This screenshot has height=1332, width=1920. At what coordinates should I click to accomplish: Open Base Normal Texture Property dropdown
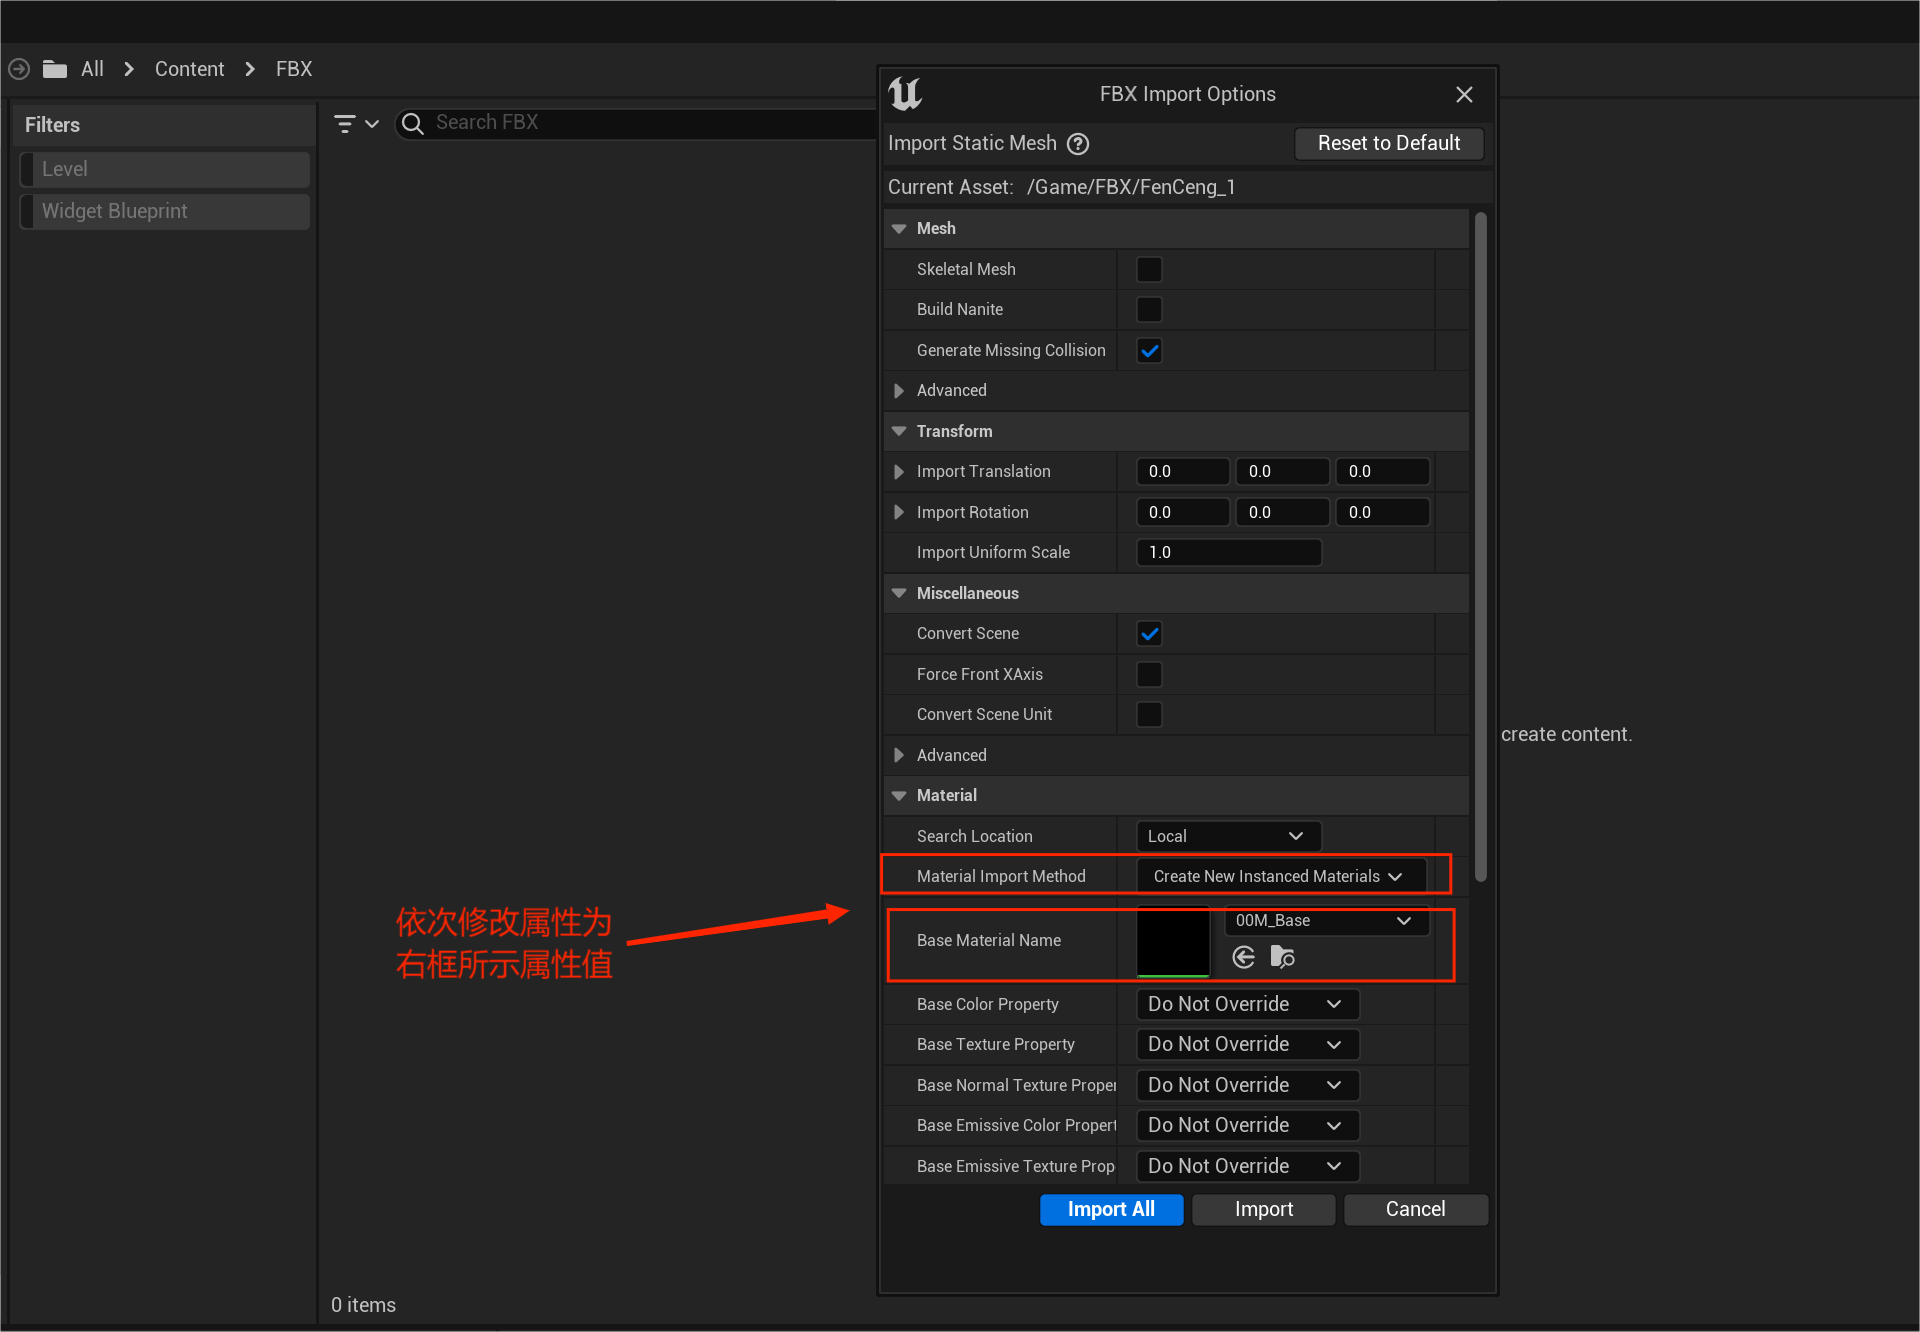click(1248, 1086)
